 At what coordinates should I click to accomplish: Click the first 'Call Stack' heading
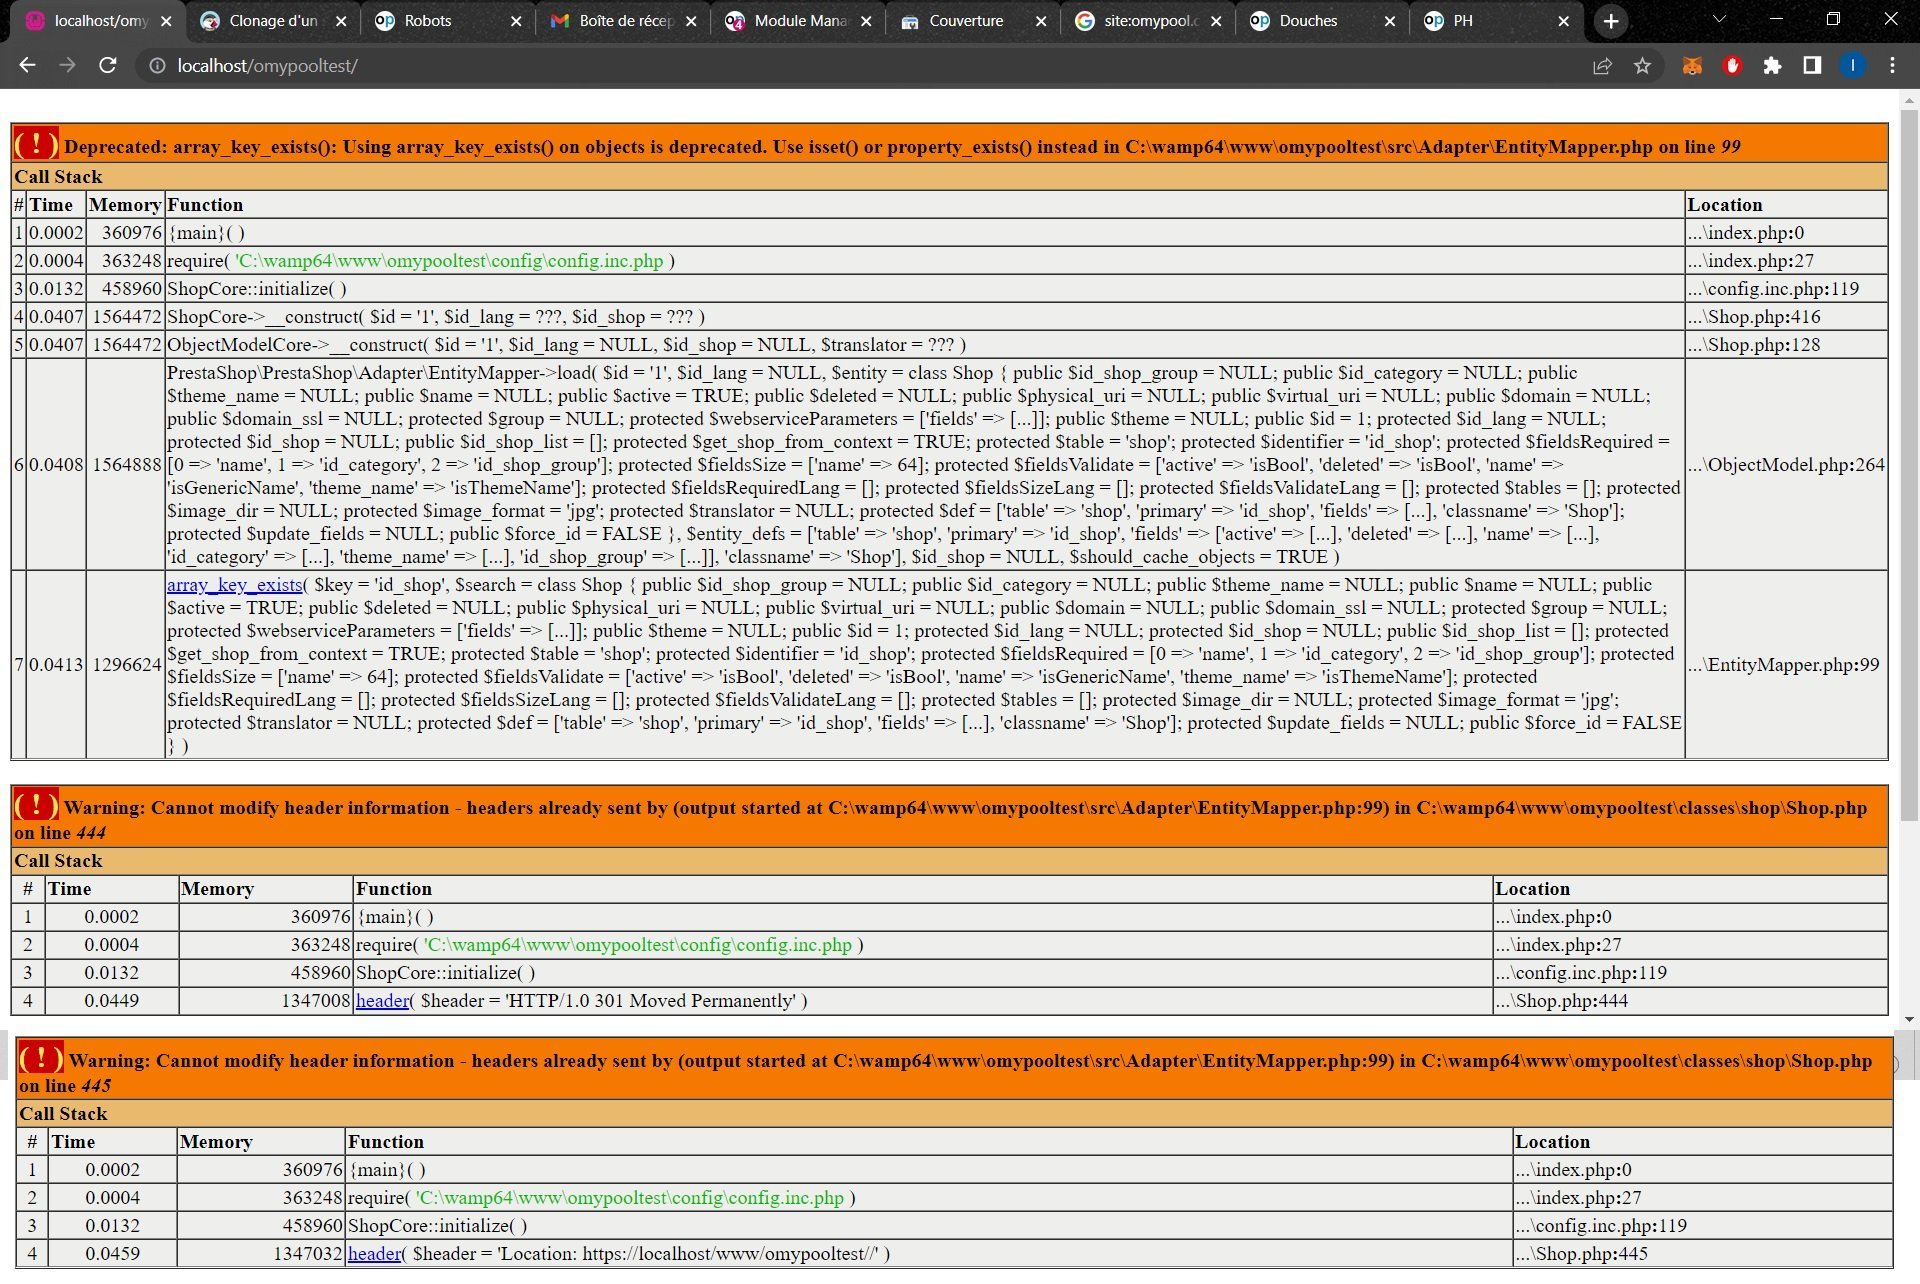point(58,177)
